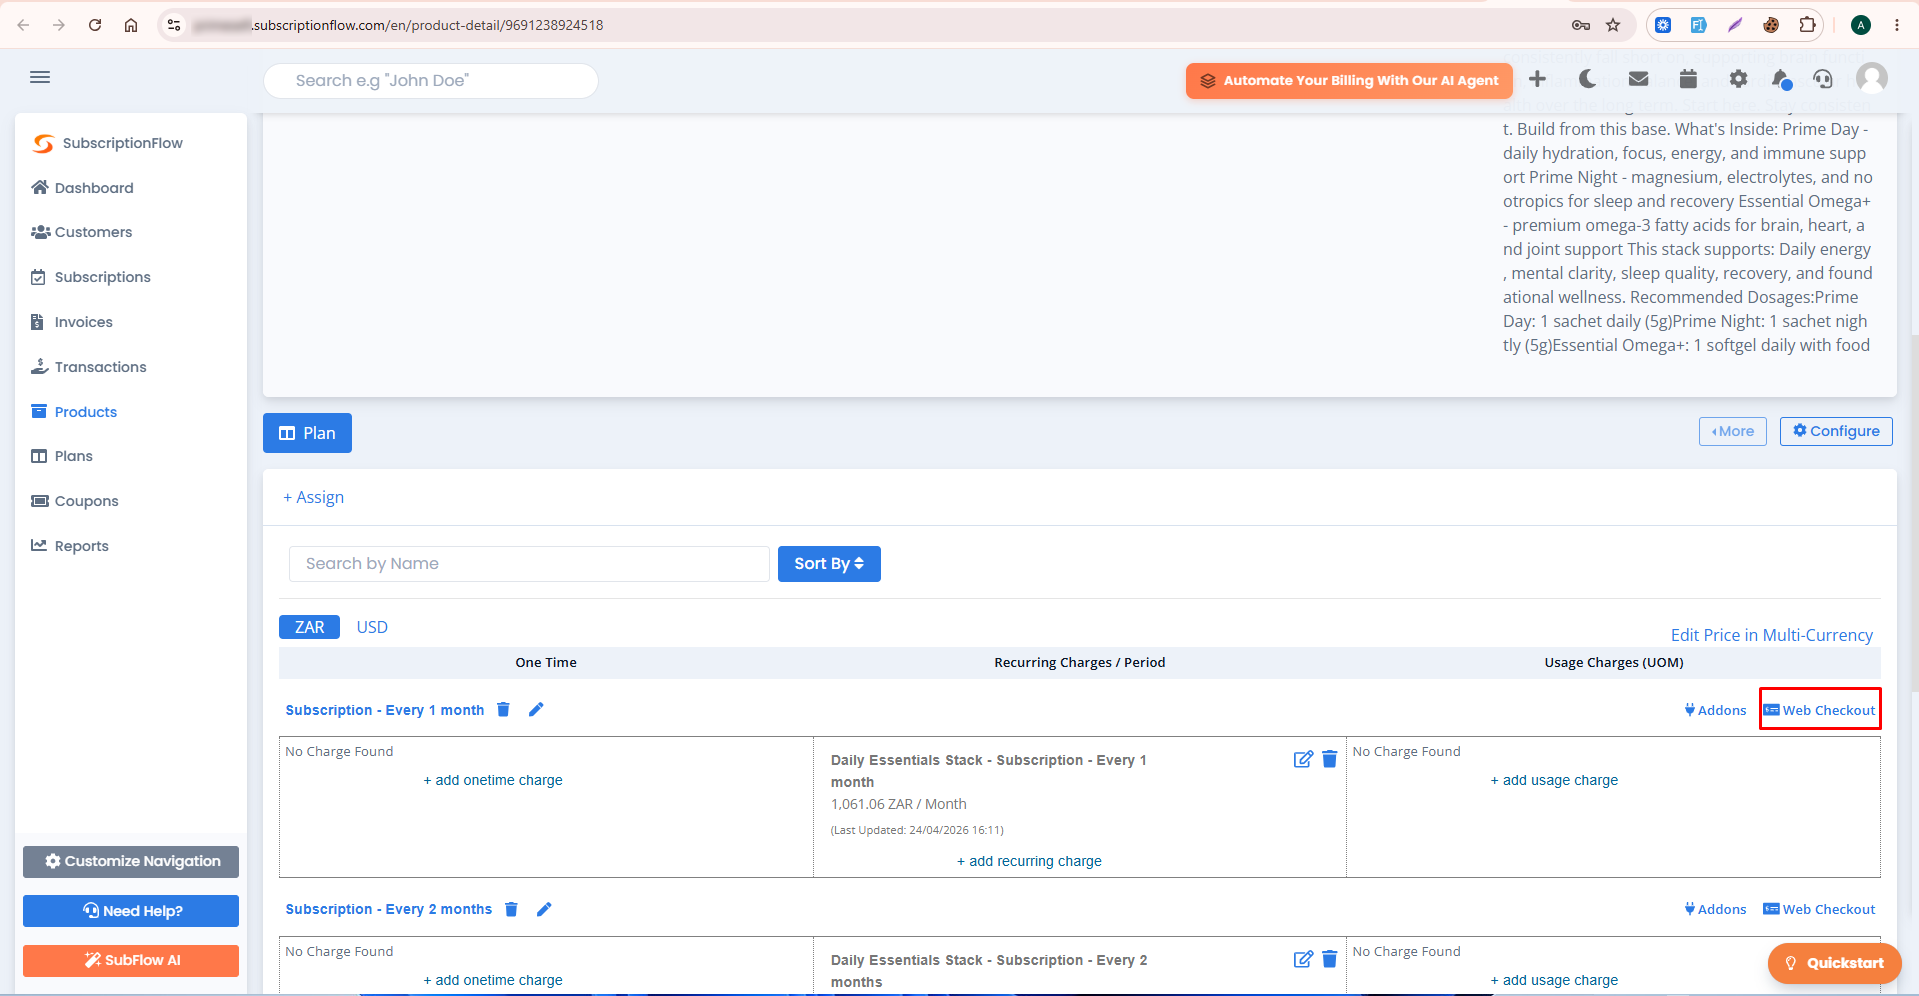Click + Assign link

313,497
